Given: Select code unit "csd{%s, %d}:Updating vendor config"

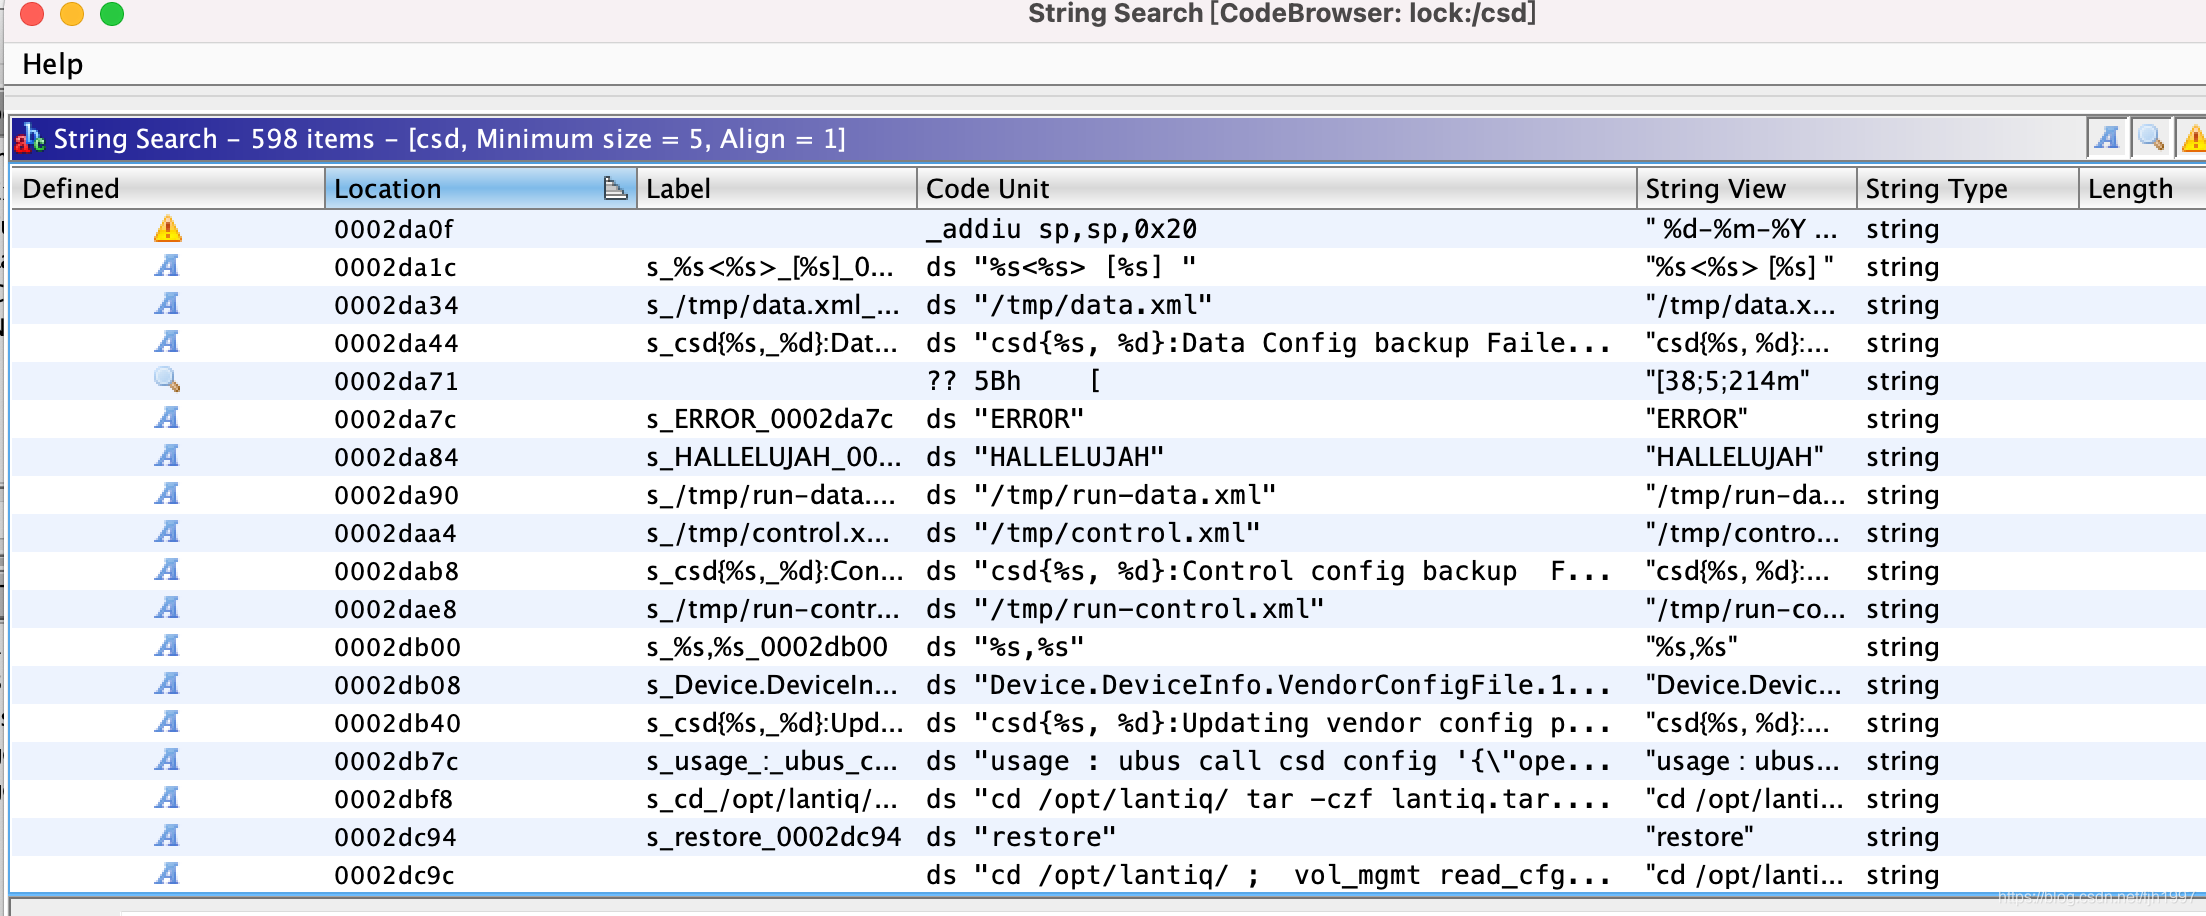Looking at the screenshot, I should click(x=1268, y=723).
